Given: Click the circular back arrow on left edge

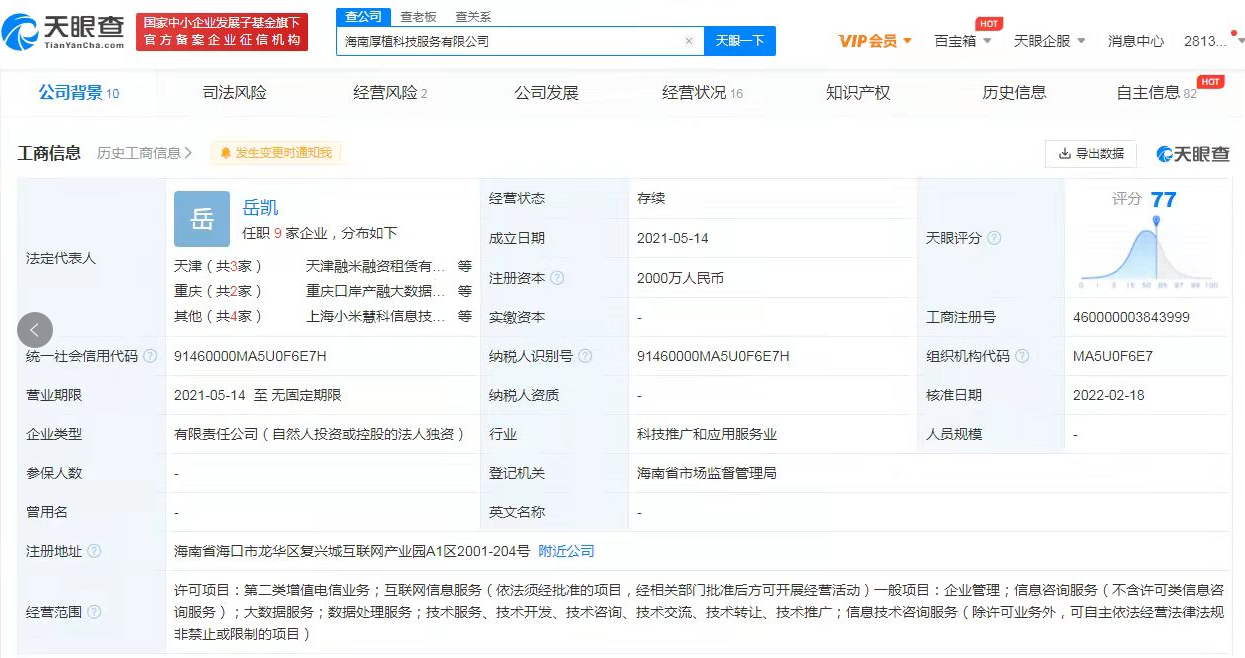Looking at the screenshot, I should 34,329.
